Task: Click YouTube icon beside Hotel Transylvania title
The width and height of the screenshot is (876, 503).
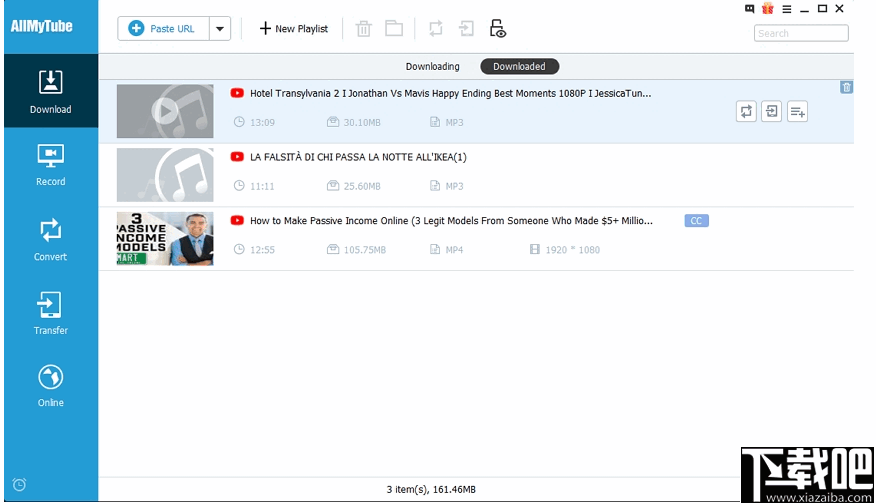Action: (x=237, y=93)
